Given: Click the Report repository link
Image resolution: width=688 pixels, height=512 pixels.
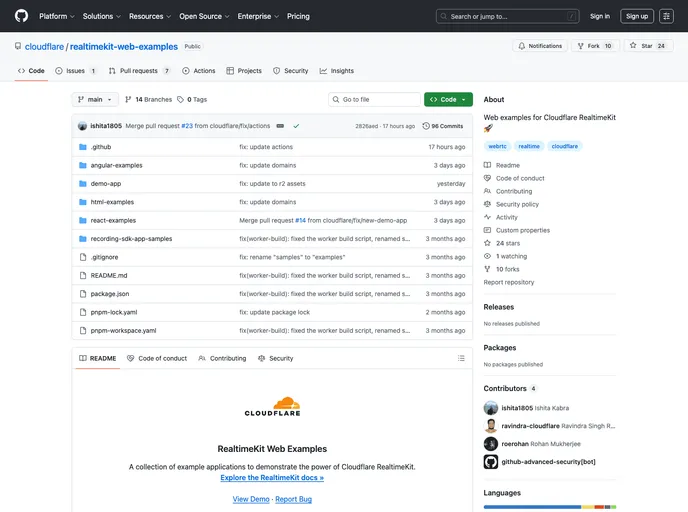Looking at the screenshot, I should (509, 282).
